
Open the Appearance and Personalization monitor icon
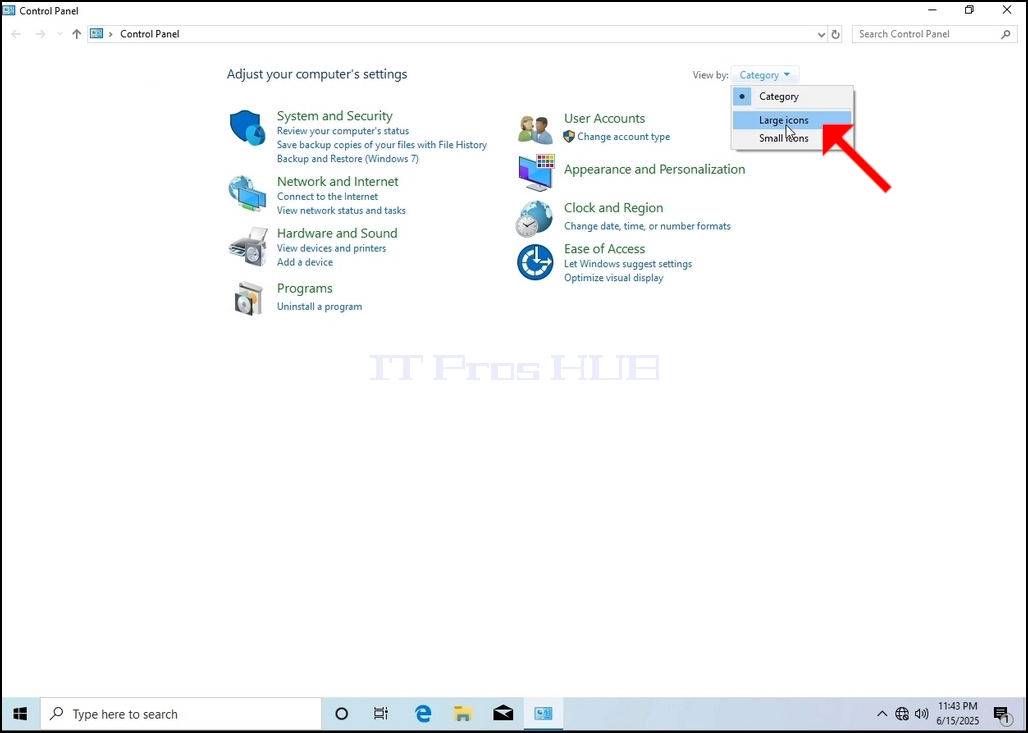pyautogui.click(x=536, y=172)
